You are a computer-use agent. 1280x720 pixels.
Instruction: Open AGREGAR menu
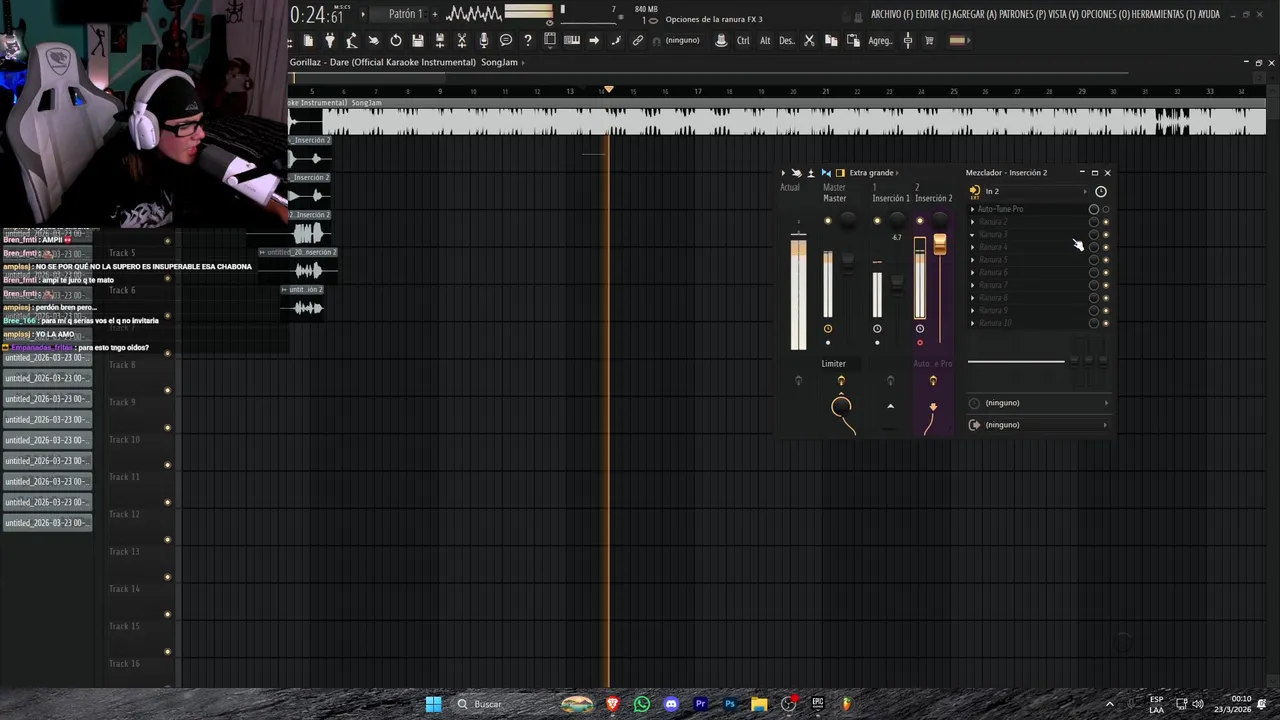point(975,15)
